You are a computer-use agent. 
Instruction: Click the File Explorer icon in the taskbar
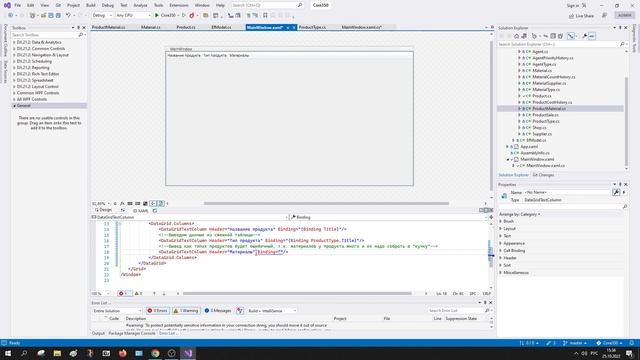57,353
